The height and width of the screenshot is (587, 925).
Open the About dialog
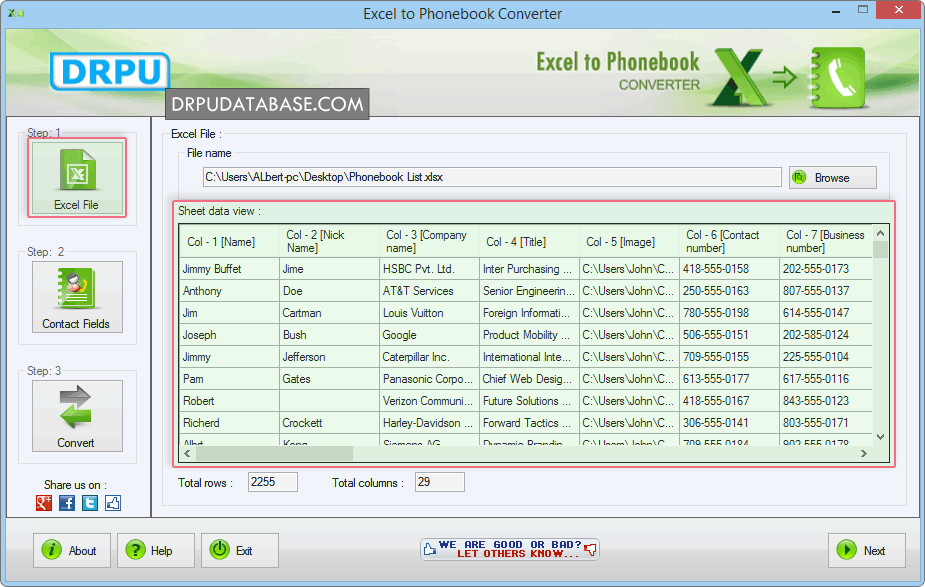[x=71, y=550]
